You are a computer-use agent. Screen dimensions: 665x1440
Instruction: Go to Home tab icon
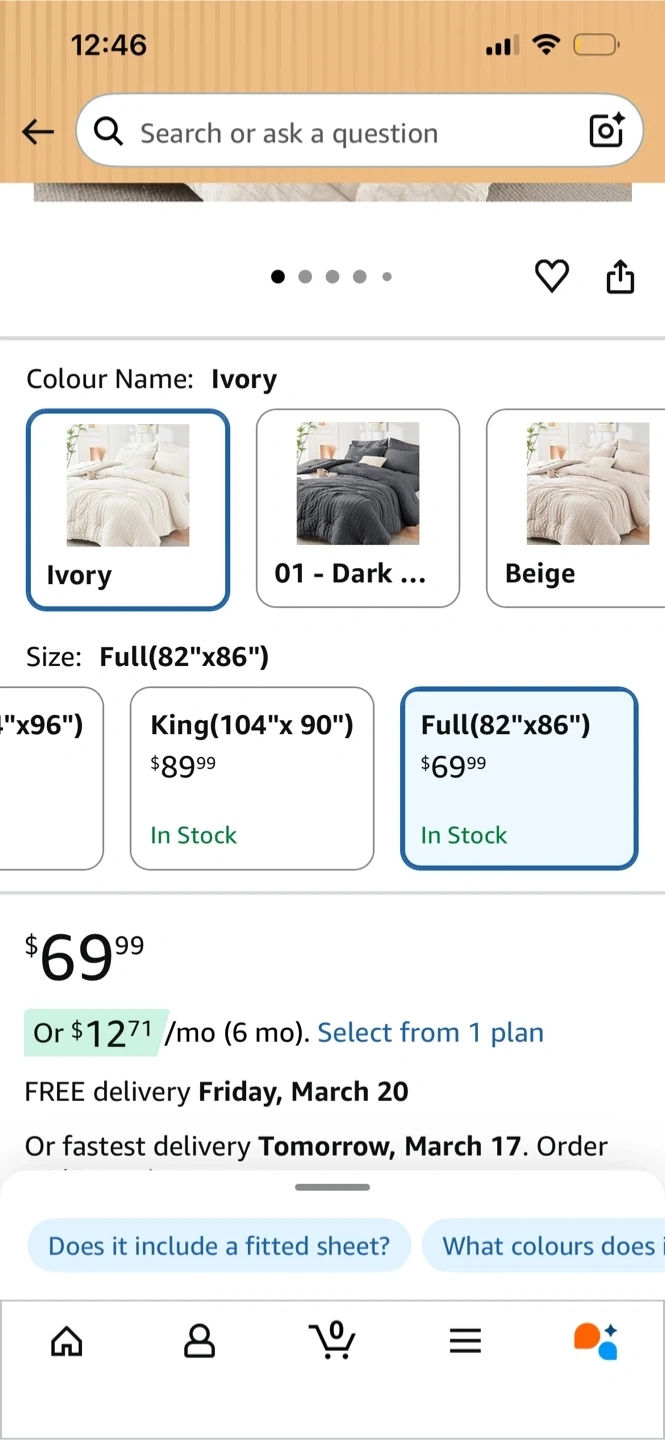[x=67, y=1341]
